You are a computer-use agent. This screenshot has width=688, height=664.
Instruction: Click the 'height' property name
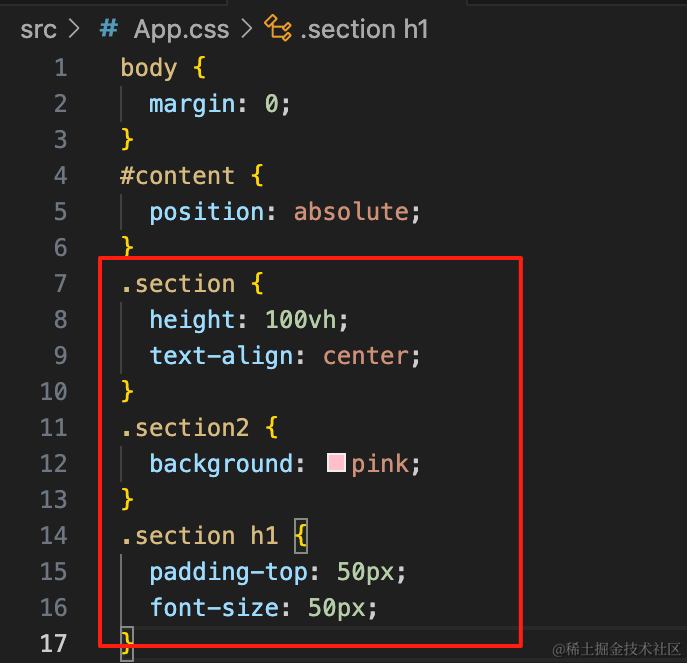(x=192, y=319)
